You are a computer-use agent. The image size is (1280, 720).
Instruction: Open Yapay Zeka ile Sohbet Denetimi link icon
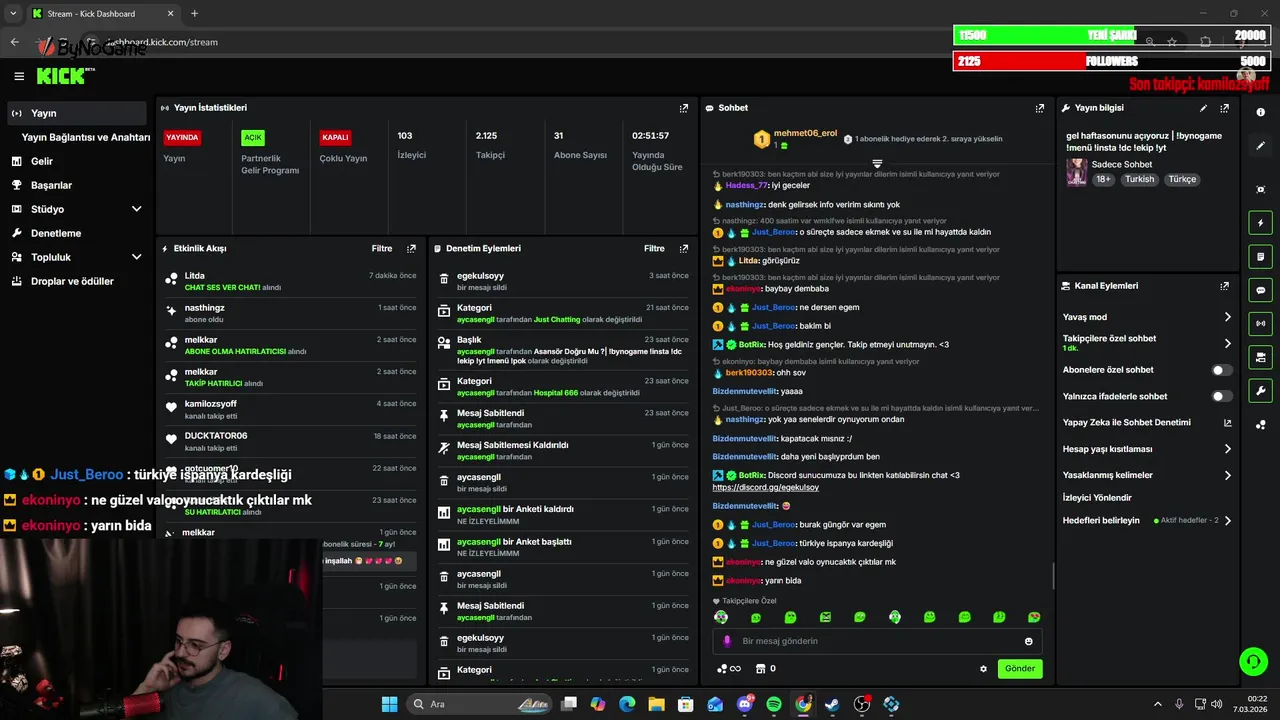click(1227, 423)
